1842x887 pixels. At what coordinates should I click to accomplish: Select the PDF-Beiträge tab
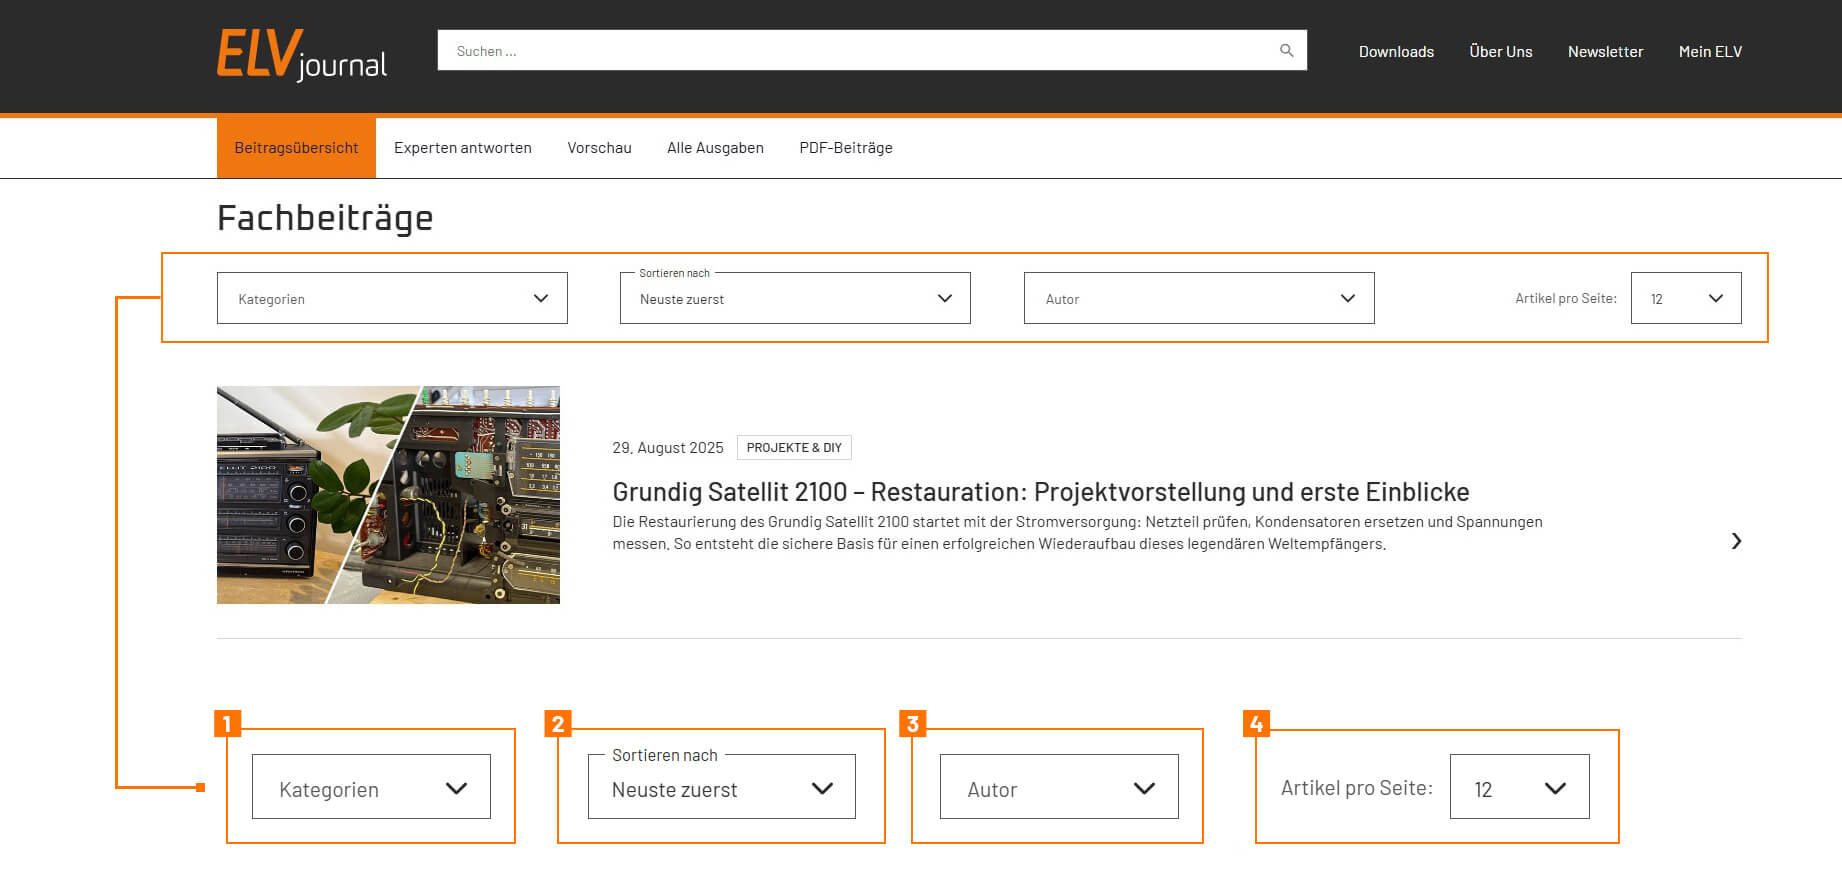coord(845,148)
